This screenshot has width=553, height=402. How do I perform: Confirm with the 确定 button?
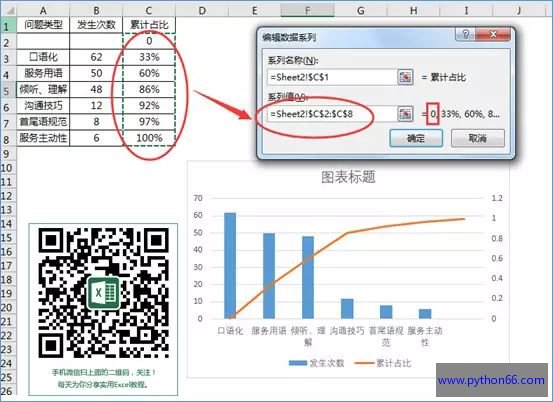(416, 138)
